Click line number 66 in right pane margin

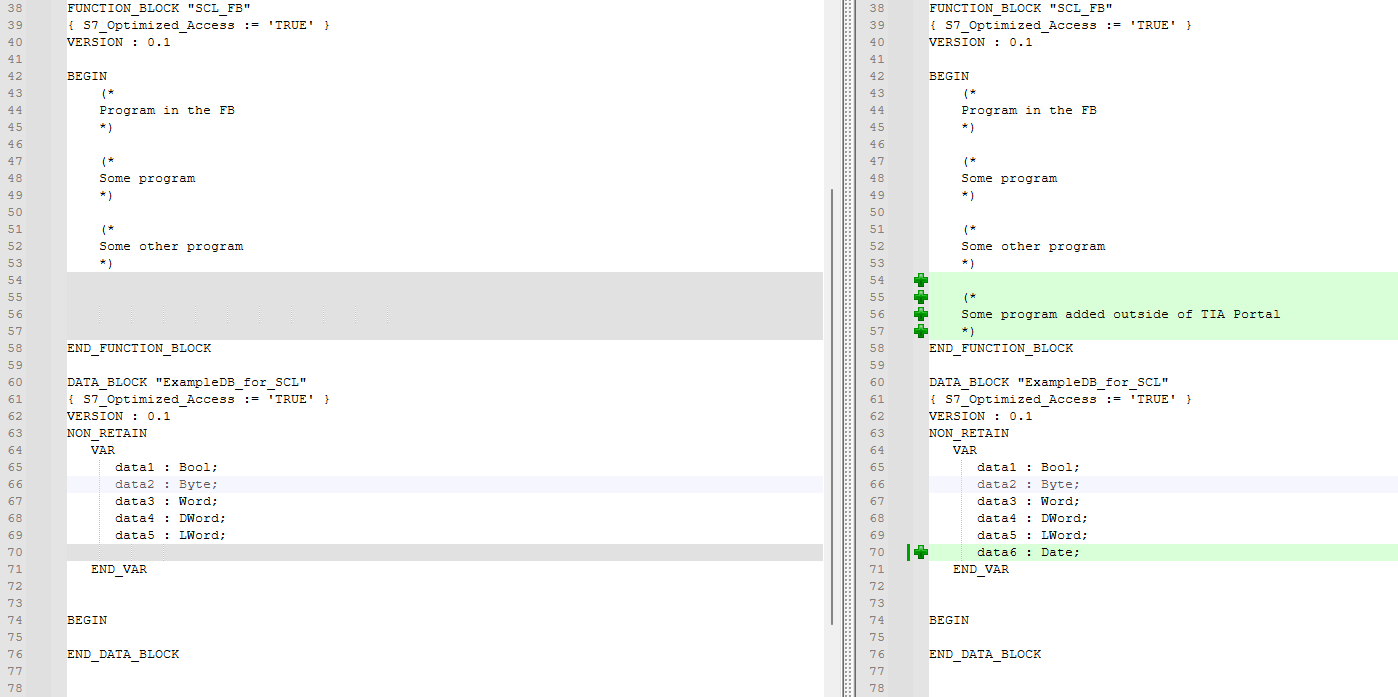tap(877, 484)
